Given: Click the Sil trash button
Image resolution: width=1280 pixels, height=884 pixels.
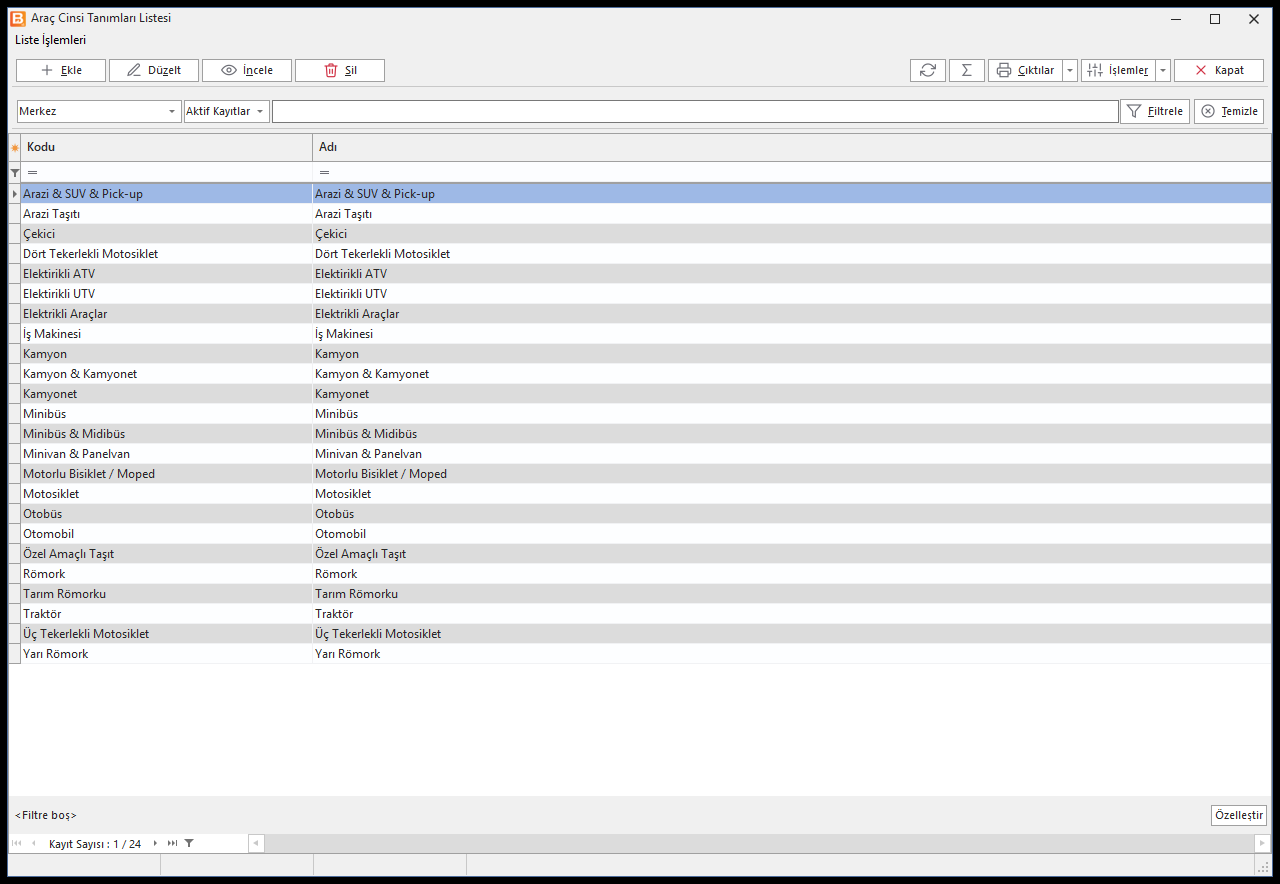Looking at the screenshot, I should [340, 70].
